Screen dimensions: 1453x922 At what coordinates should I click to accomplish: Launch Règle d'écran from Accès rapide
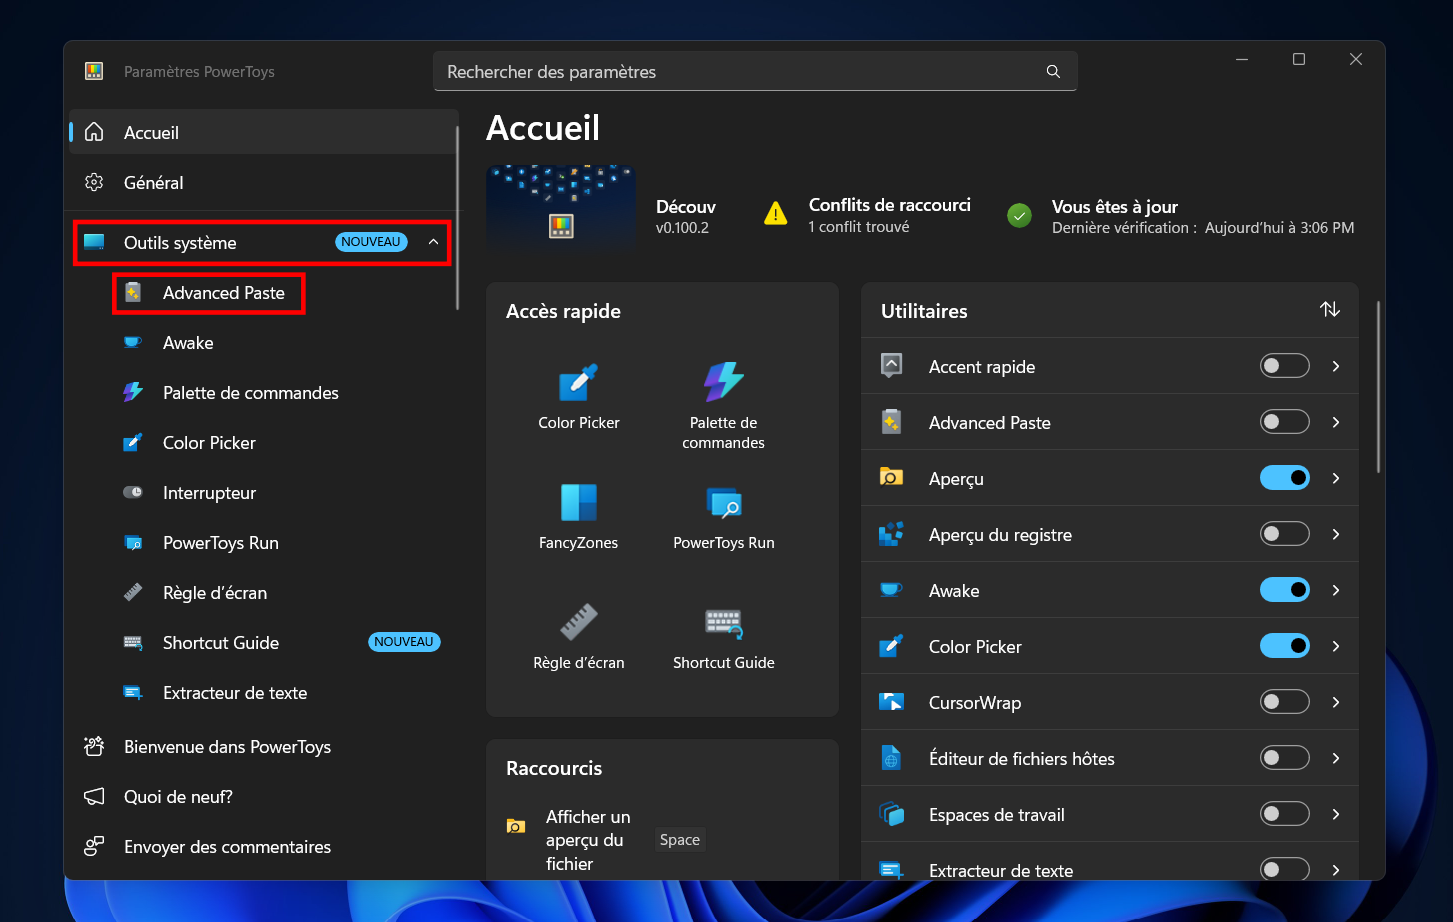click(x=579, y=637)
